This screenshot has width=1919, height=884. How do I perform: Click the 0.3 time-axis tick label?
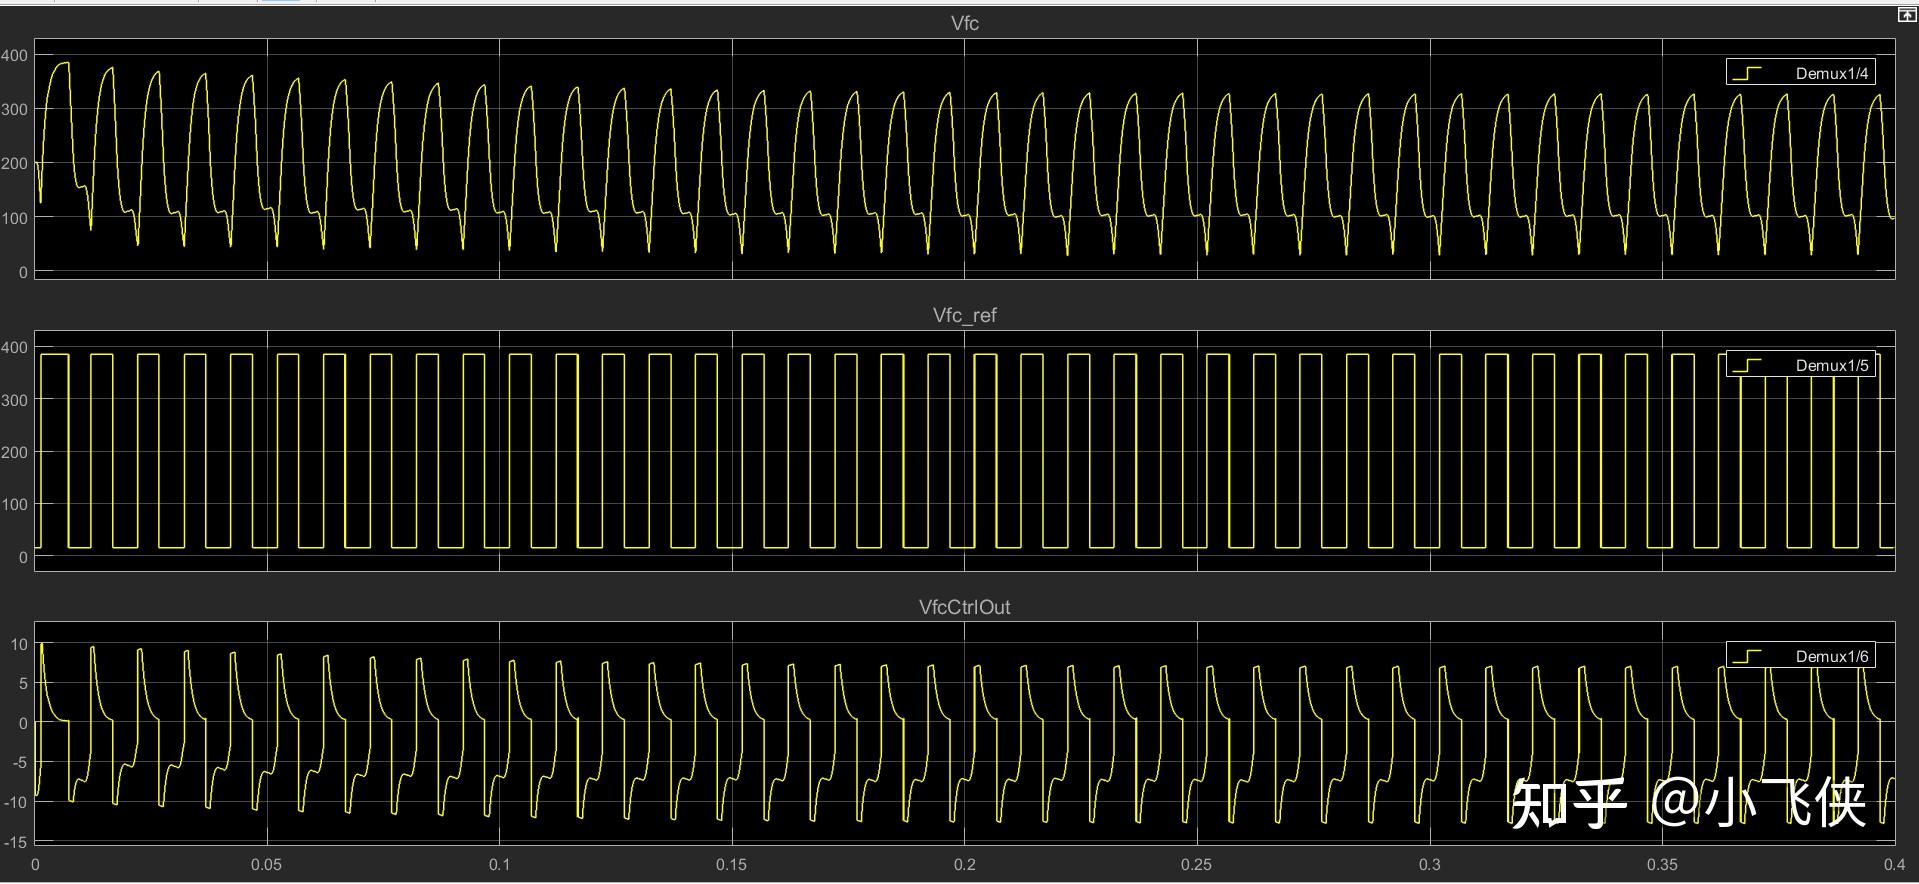click(x=1429, y=865)
